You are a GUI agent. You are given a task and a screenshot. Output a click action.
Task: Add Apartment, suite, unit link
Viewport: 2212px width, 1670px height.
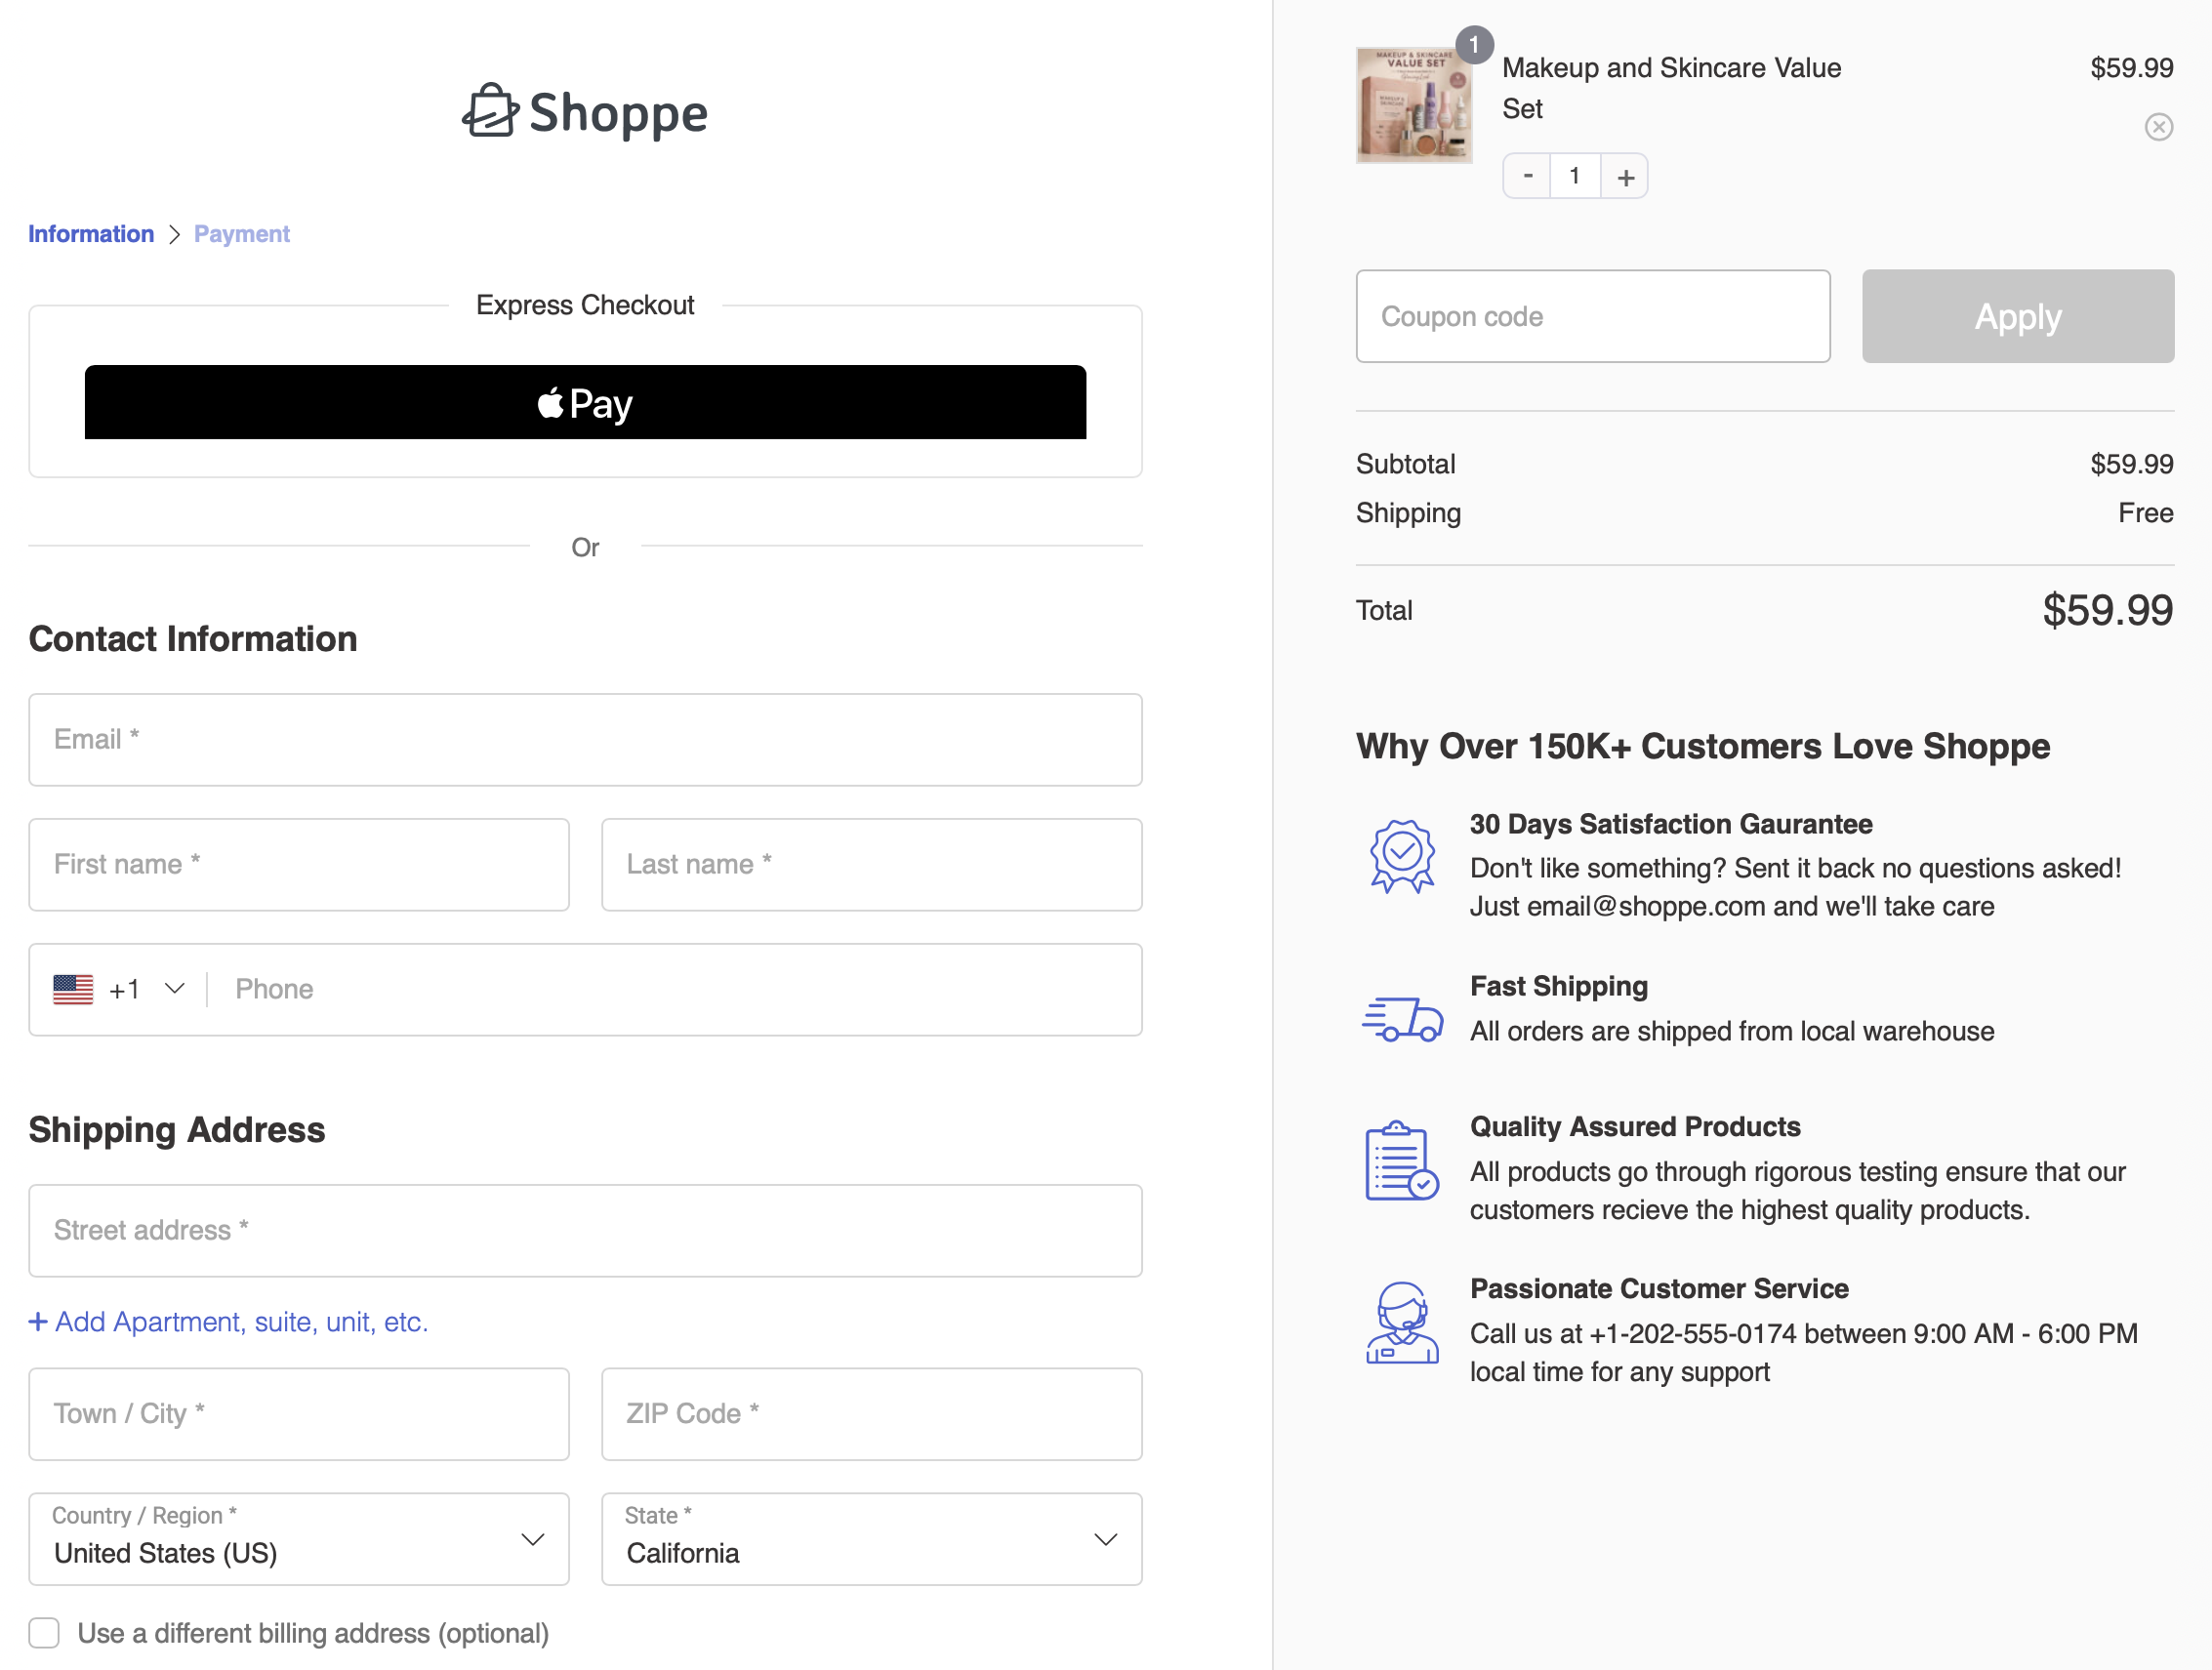(228, 1322)
